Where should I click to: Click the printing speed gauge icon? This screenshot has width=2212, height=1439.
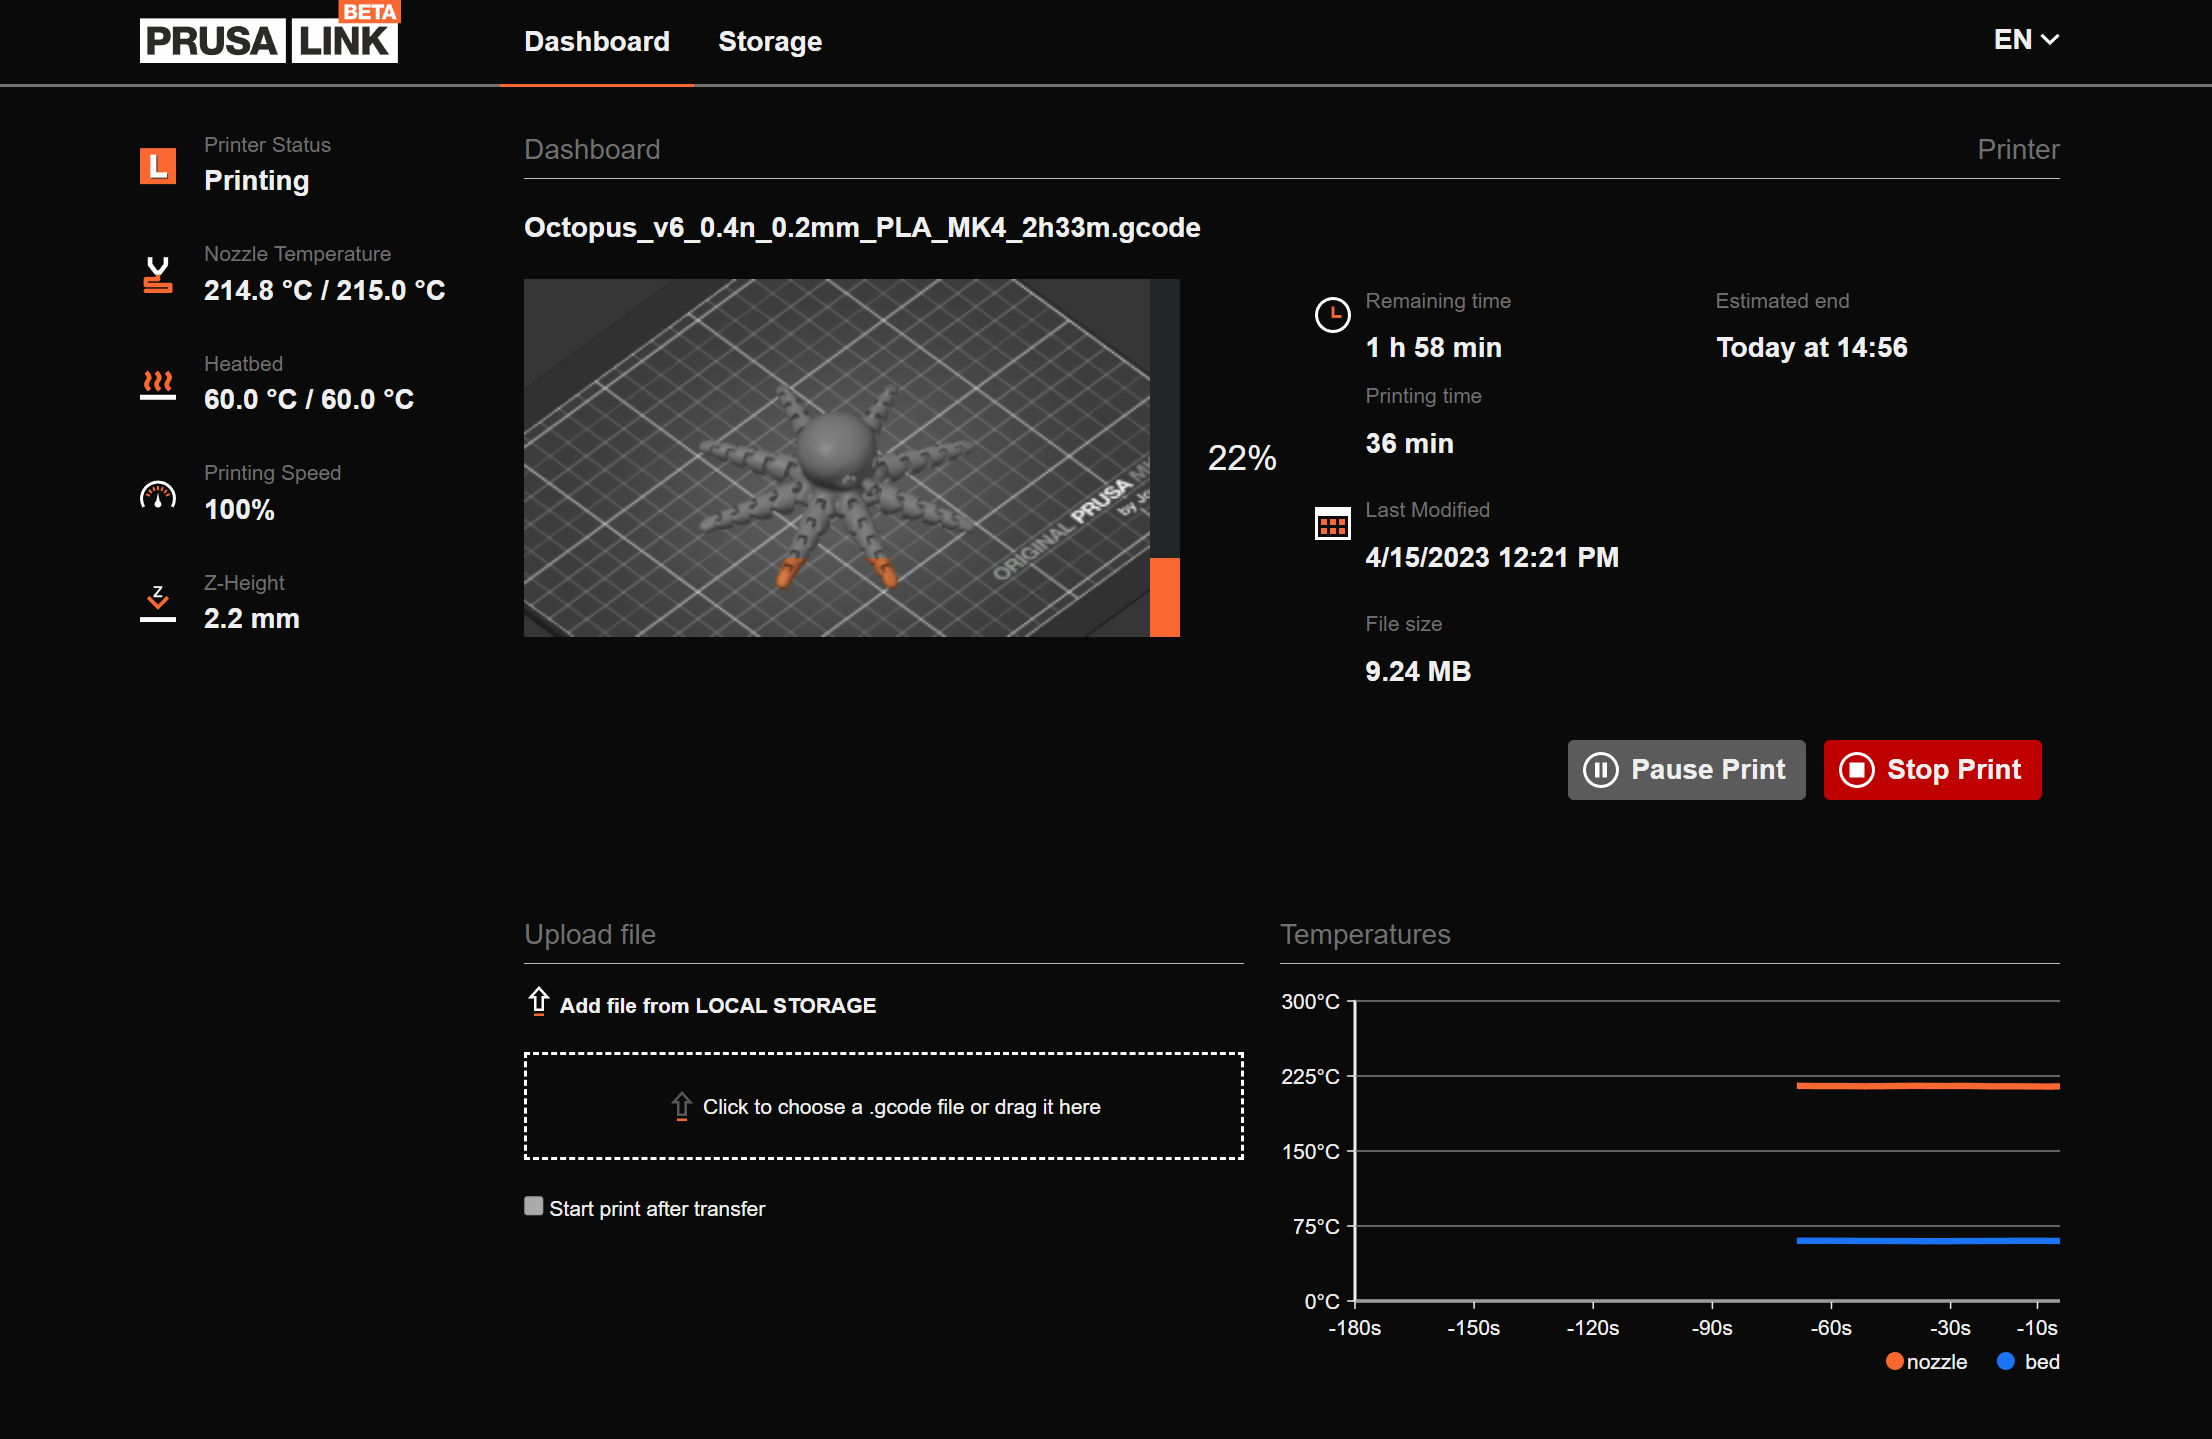(158, 494)
